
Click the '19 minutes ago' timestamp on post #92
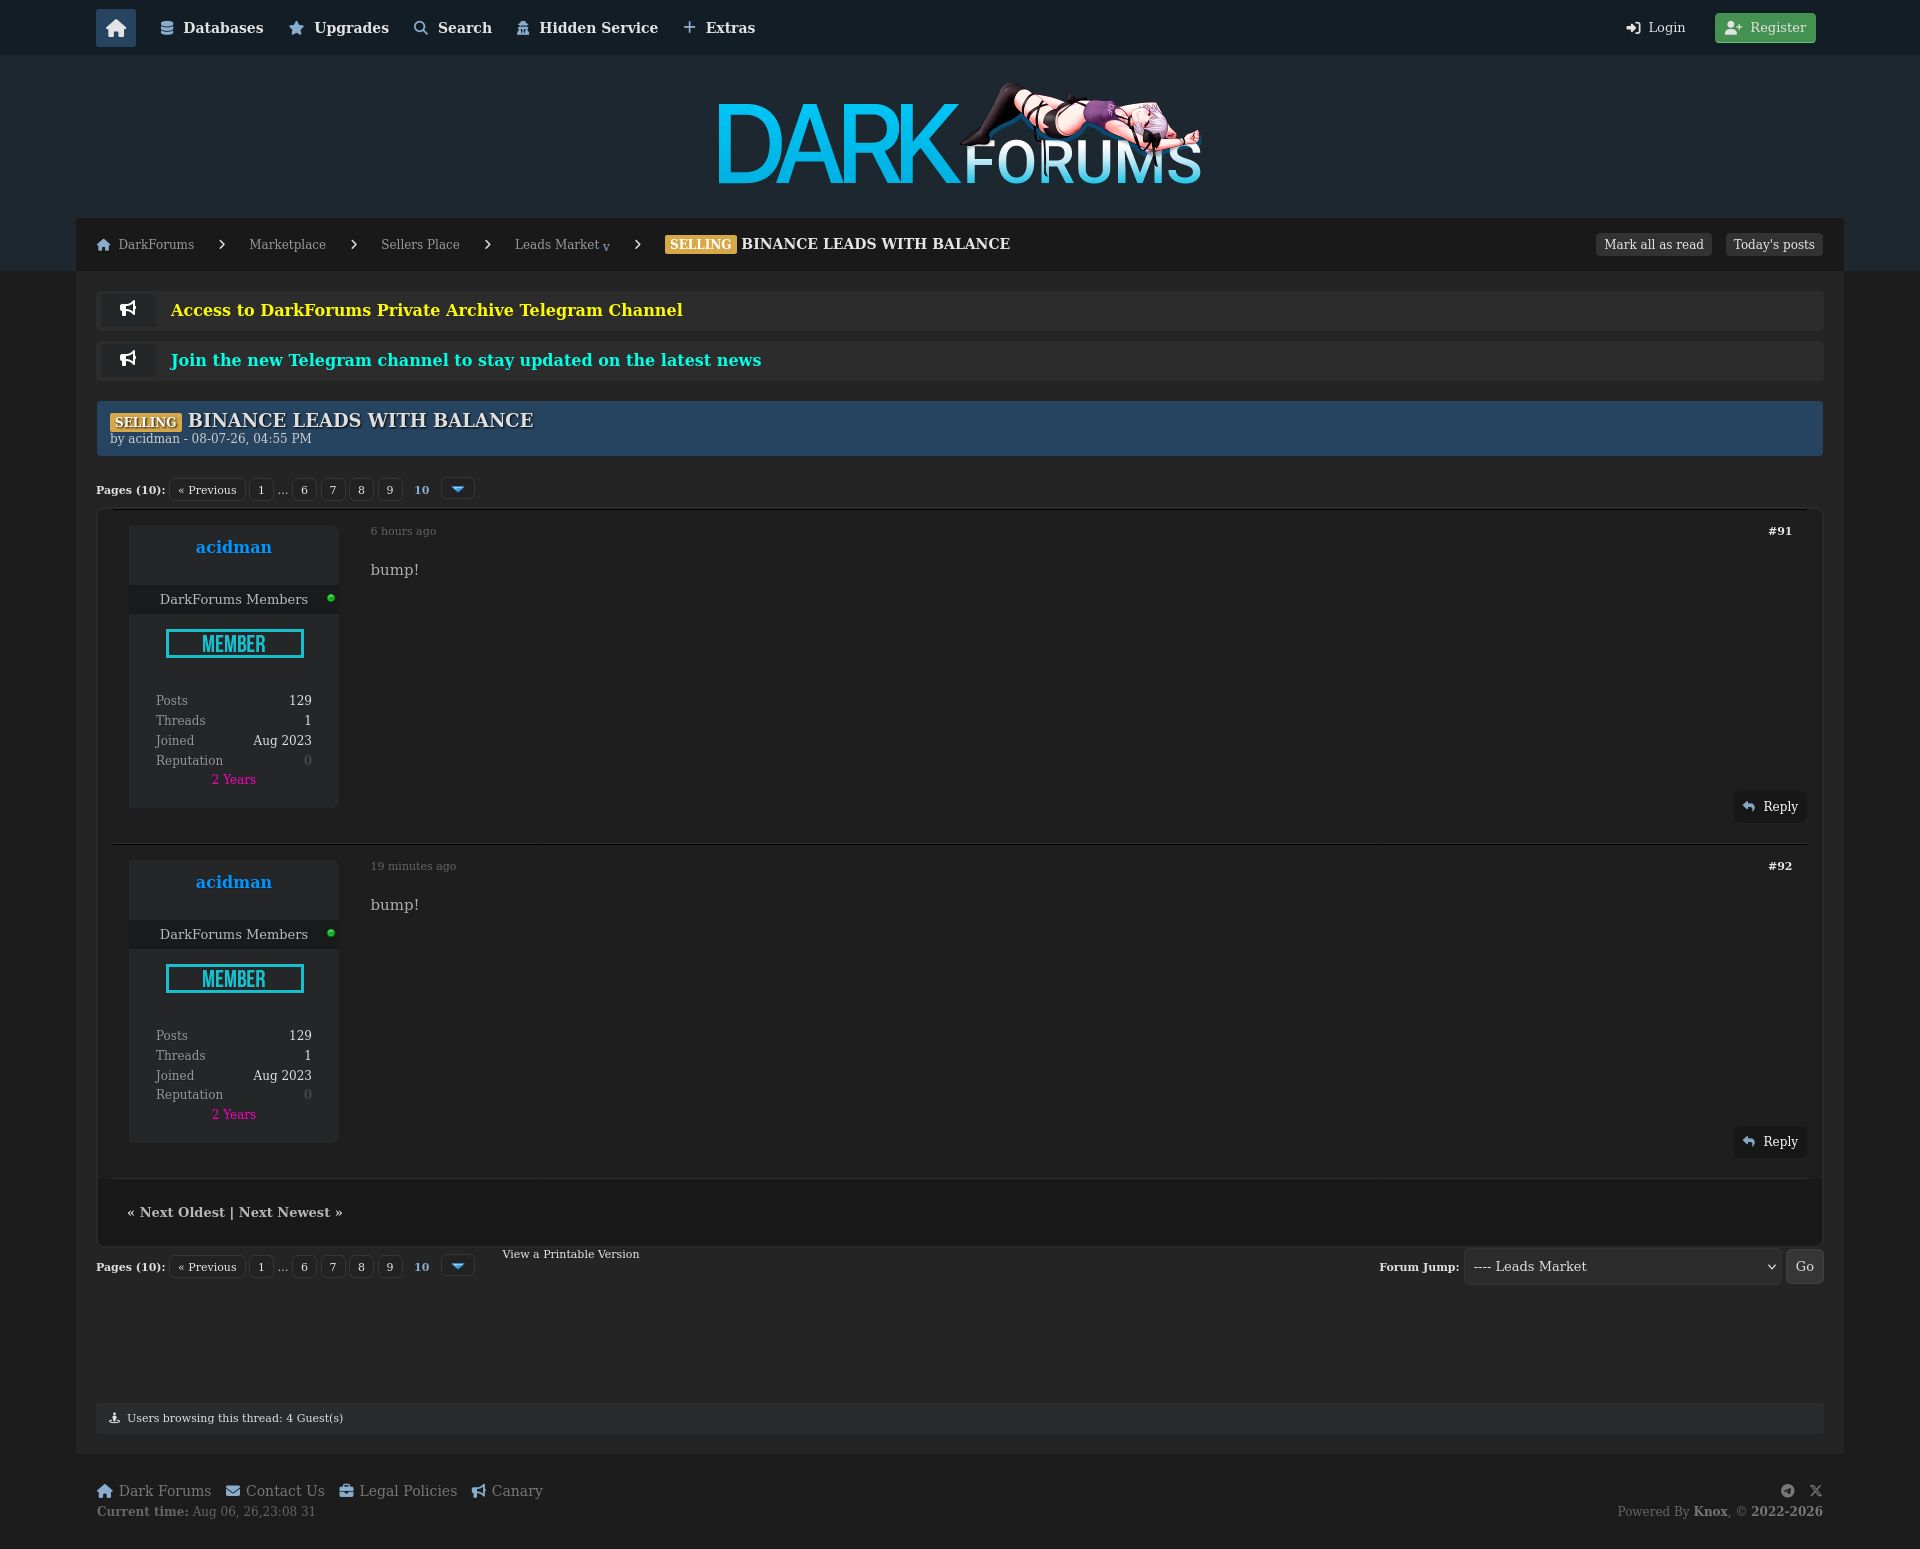click(x=413, y=866)
